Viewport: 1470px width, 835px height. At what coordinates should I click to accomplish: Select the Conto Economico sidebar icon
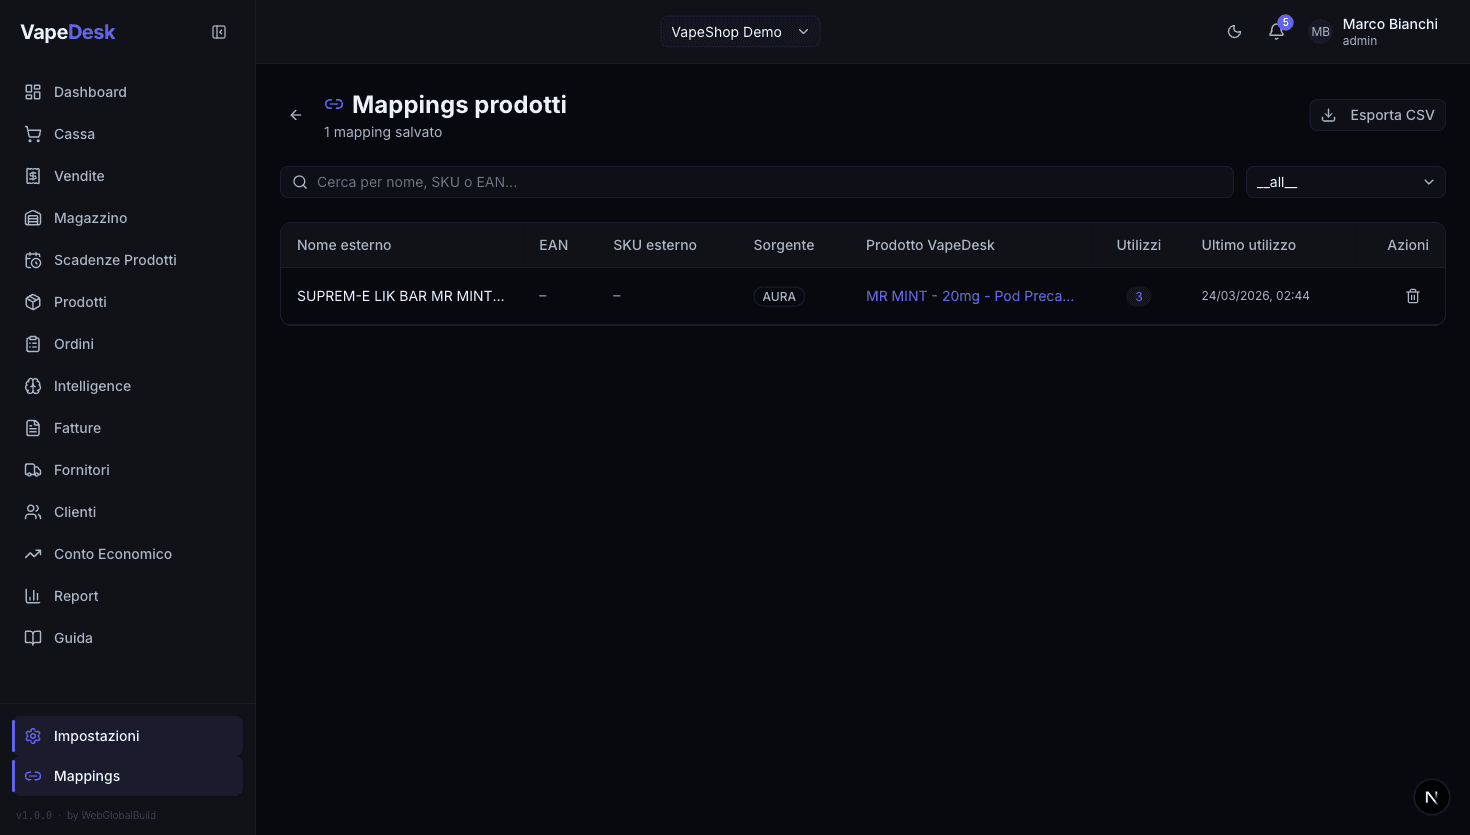pos(31,553)
